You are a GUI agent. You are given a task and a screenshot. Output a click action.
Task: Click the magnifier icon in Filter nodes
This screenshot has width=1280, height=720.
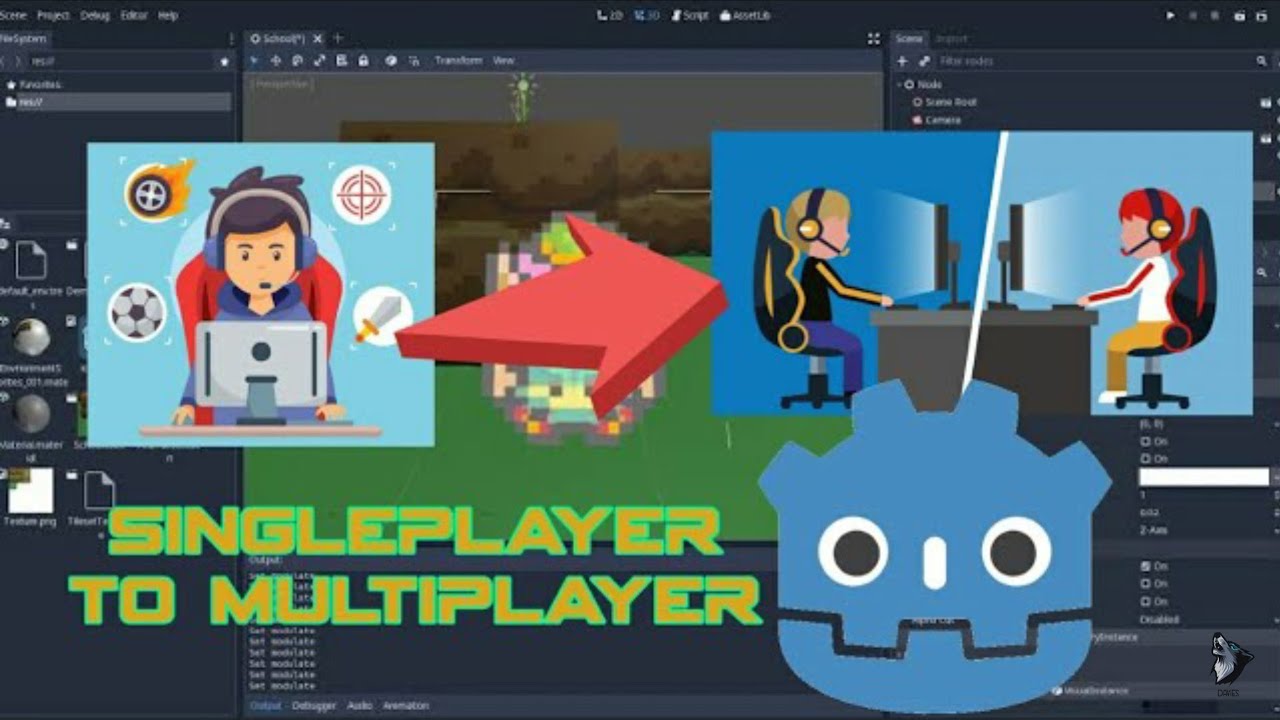pos(1262,61)
